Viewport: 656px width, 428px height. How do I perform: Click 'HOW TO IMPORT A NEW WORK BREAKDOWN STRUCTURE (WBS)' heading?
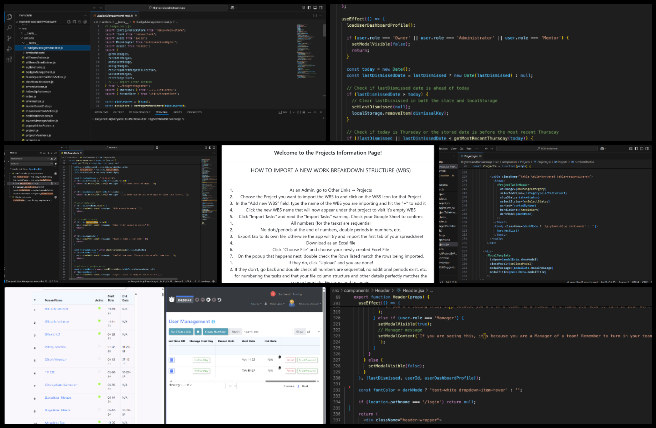click(330, 170)
